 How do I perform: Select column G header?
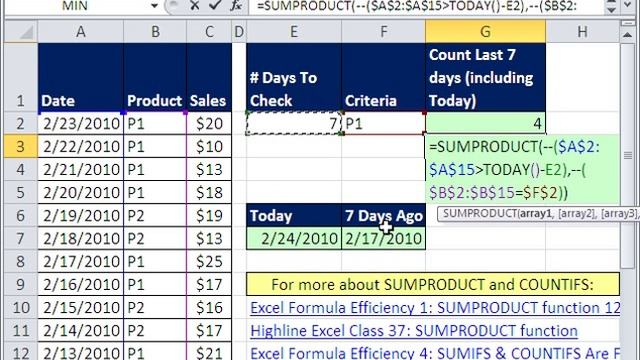[485, 32]
